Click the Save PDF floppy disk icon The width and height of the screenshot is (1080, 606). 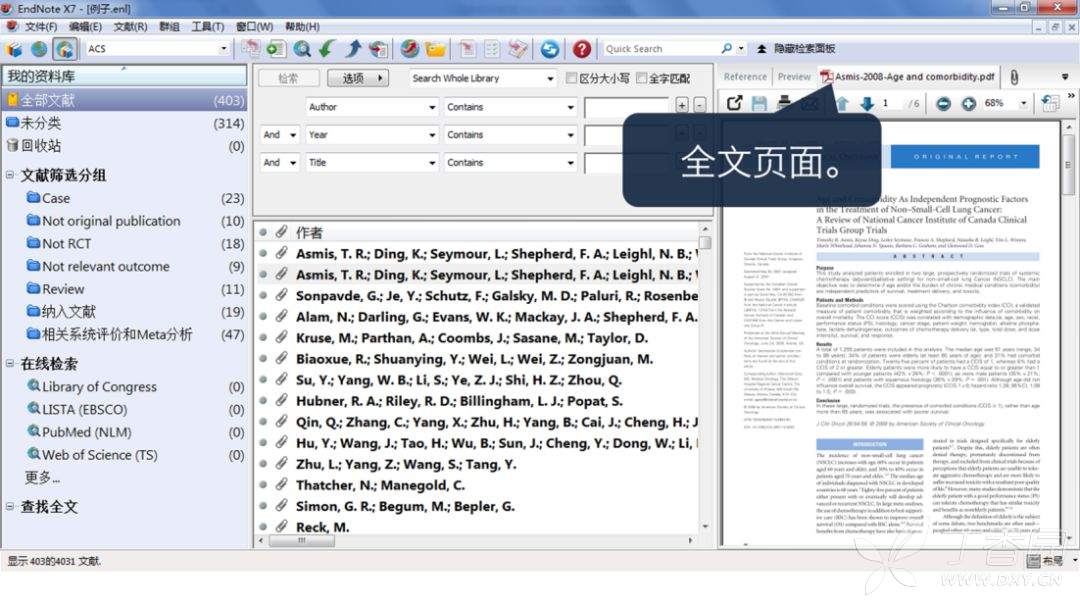(x=759, y=103)
